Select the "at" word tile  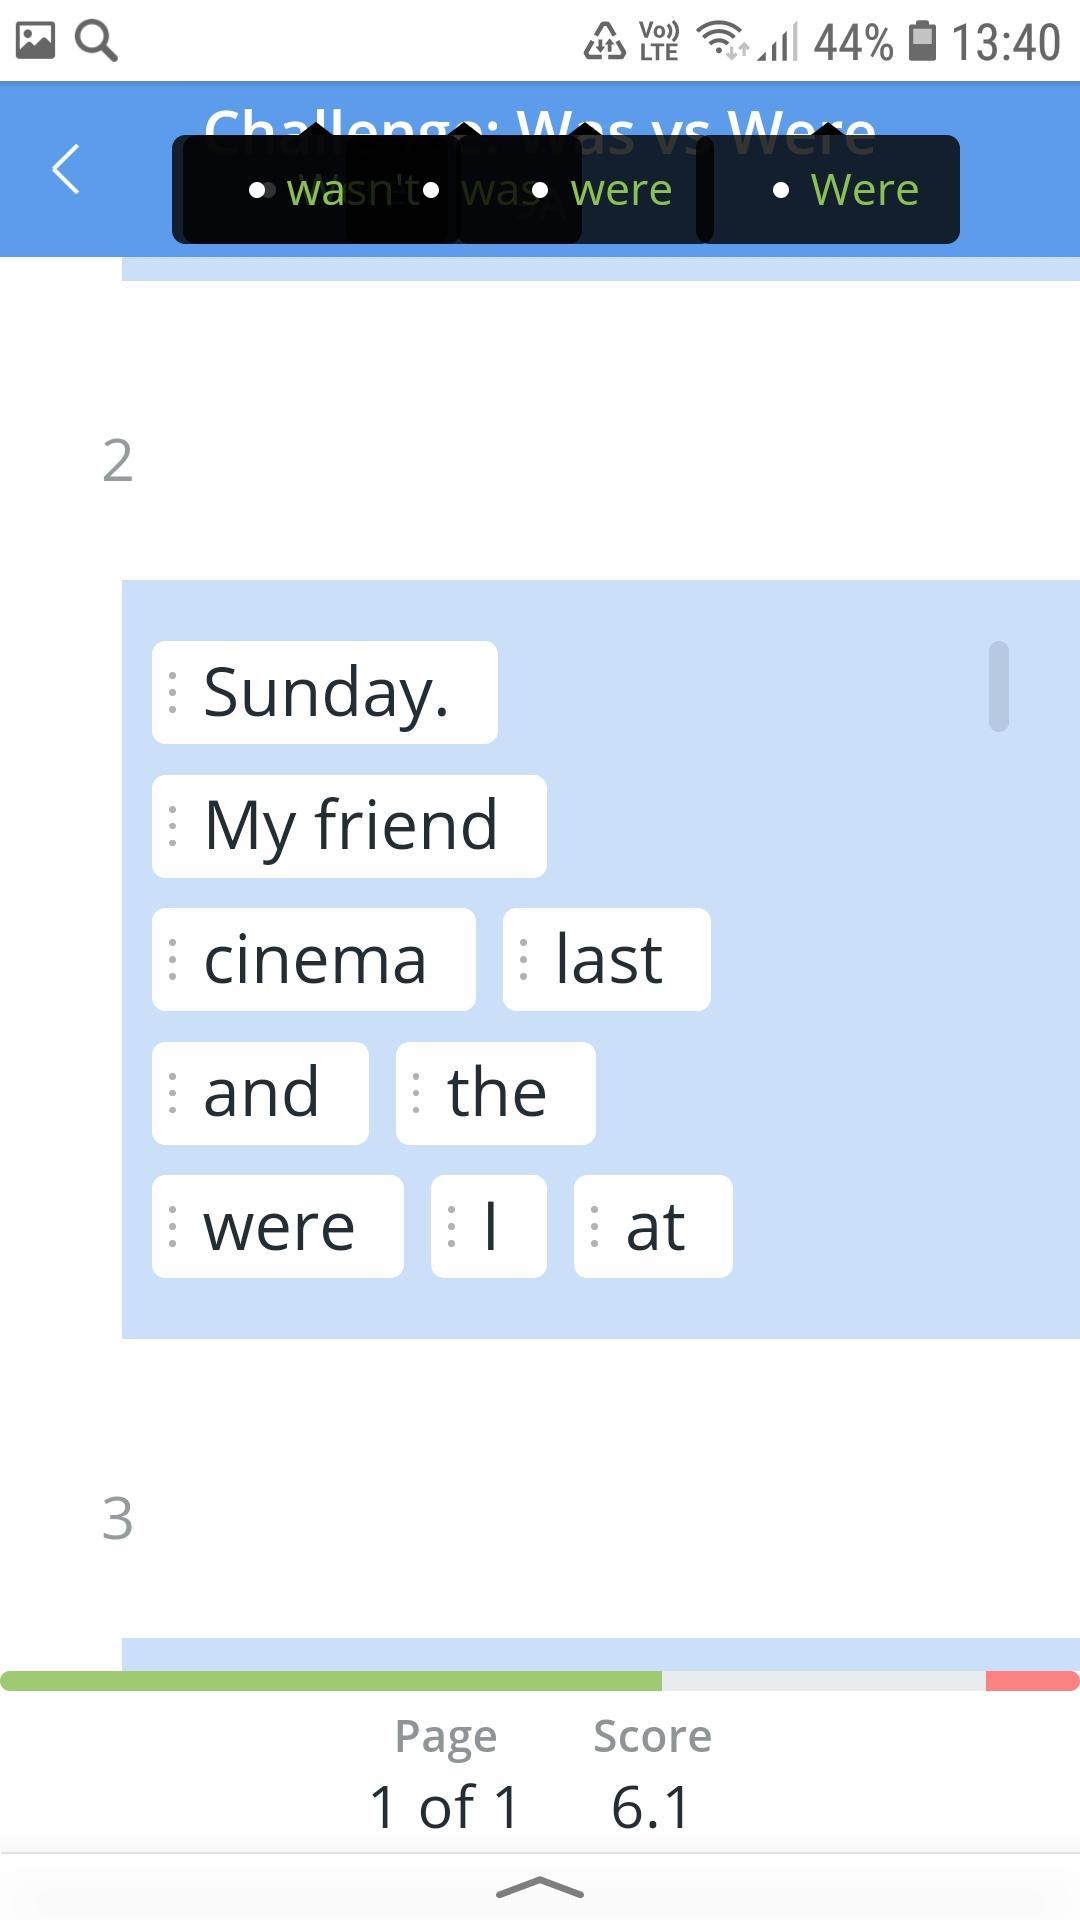click(x=653, y=1226)
